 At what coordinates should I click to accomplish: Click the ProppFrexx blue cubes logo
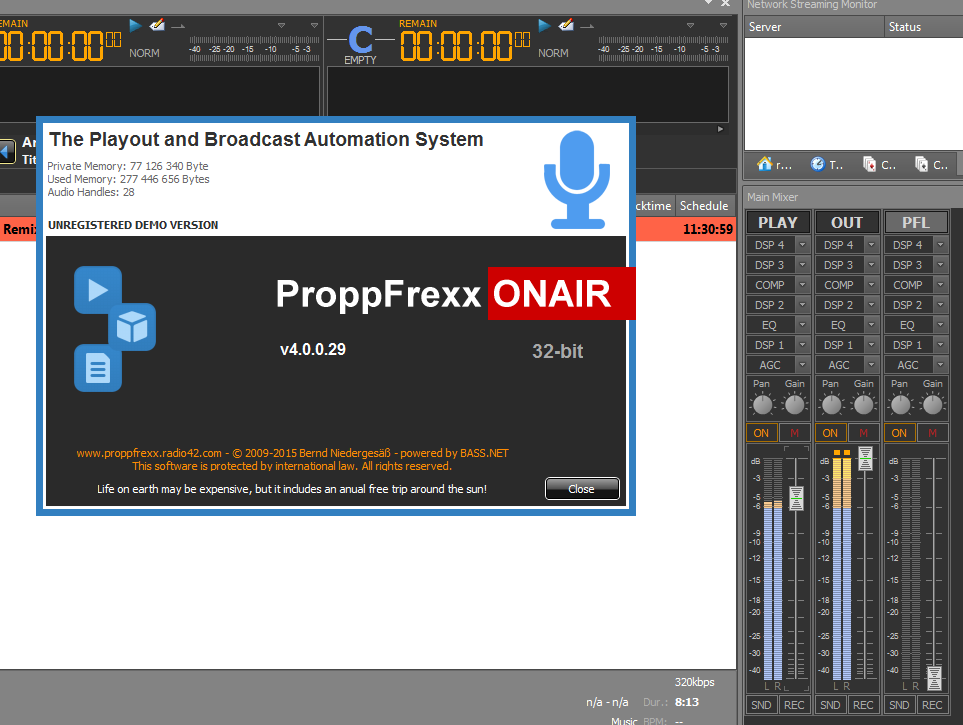coord(115,329)
